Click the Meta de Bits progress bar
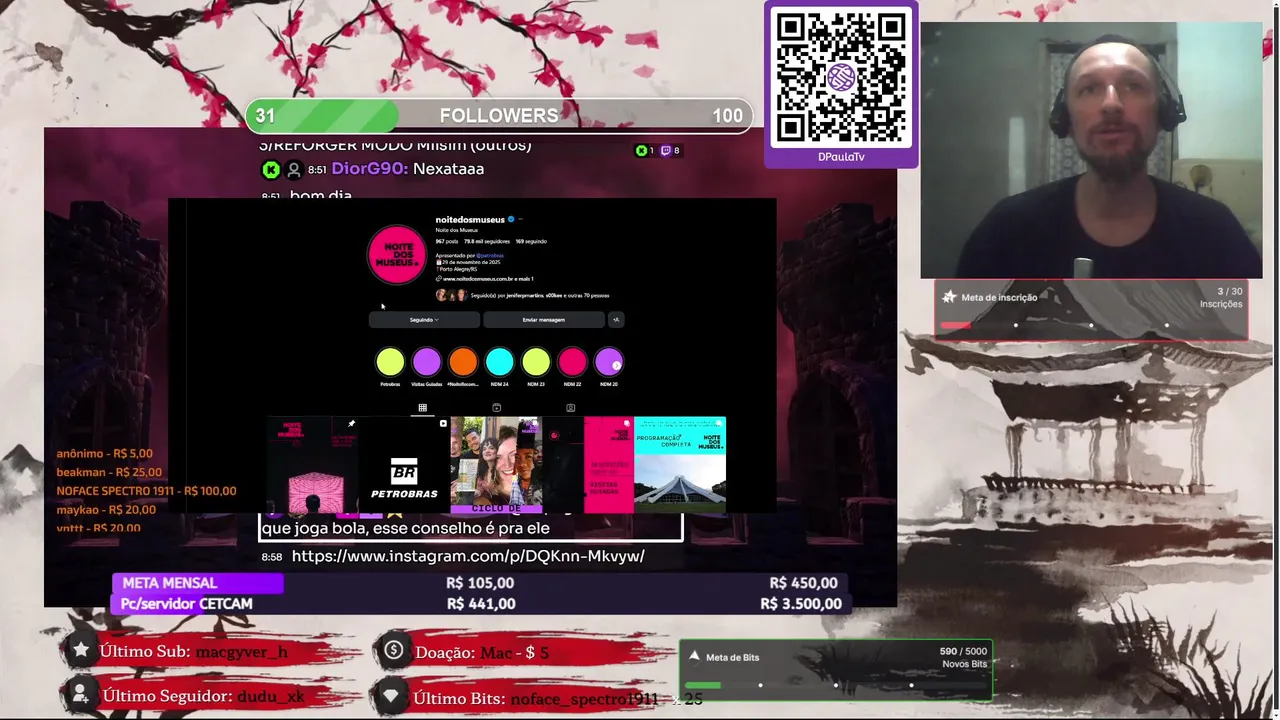Screen dimensions: 1280x720 836,685
